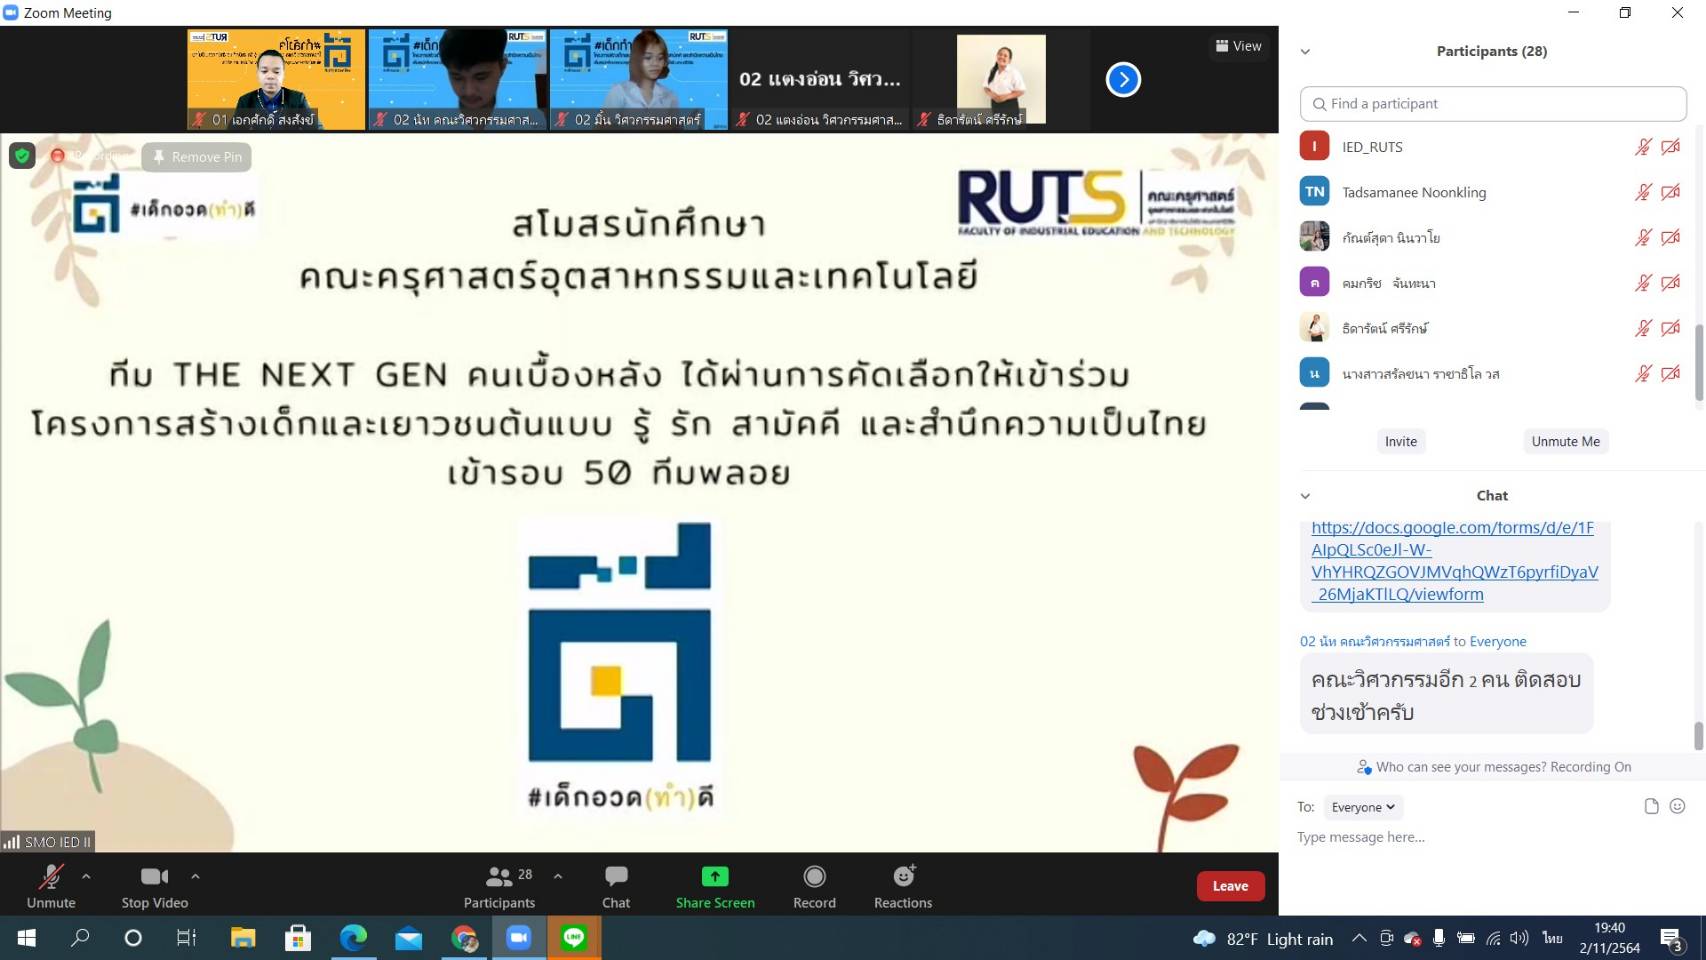The height and width of the screenshot is (960, 1706).
Task: Toggle Stop Video camera button
Action: 154,885
